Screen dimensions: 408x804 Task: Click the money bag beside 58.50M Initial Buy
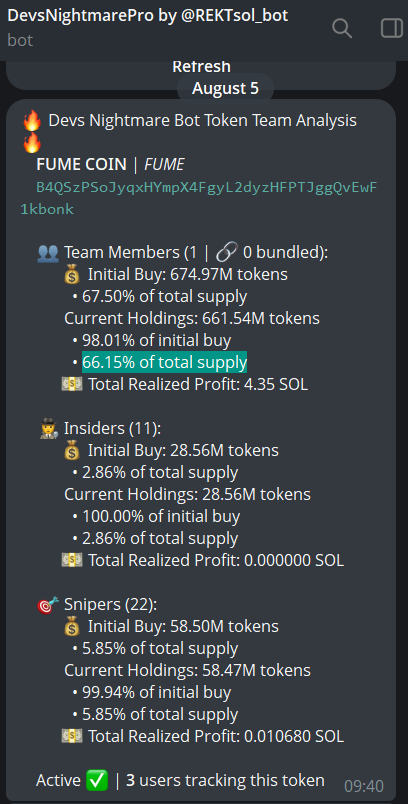(x=72, y=627)
